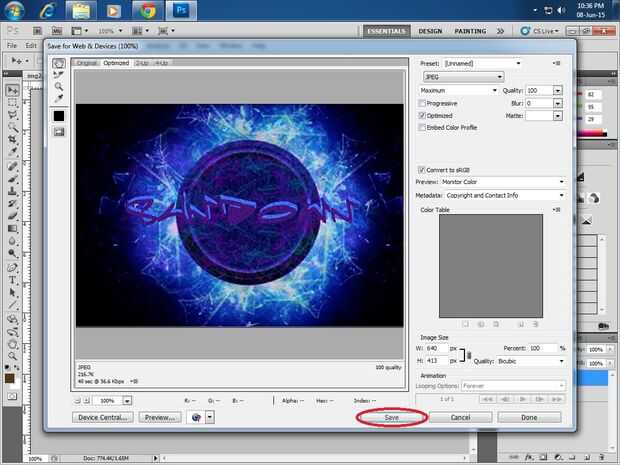Viewport: 620px width, 465px height.
Task: Click the black eyedropper color swatch
Action: (59, 116)
